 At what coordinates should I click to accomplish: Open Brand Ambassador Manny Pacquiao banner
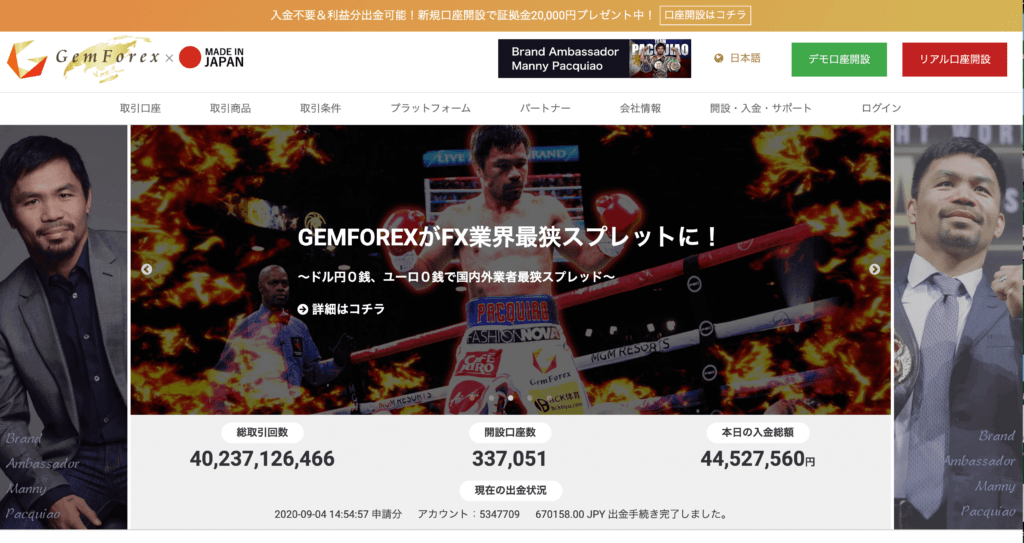click(x=594, y=59)
